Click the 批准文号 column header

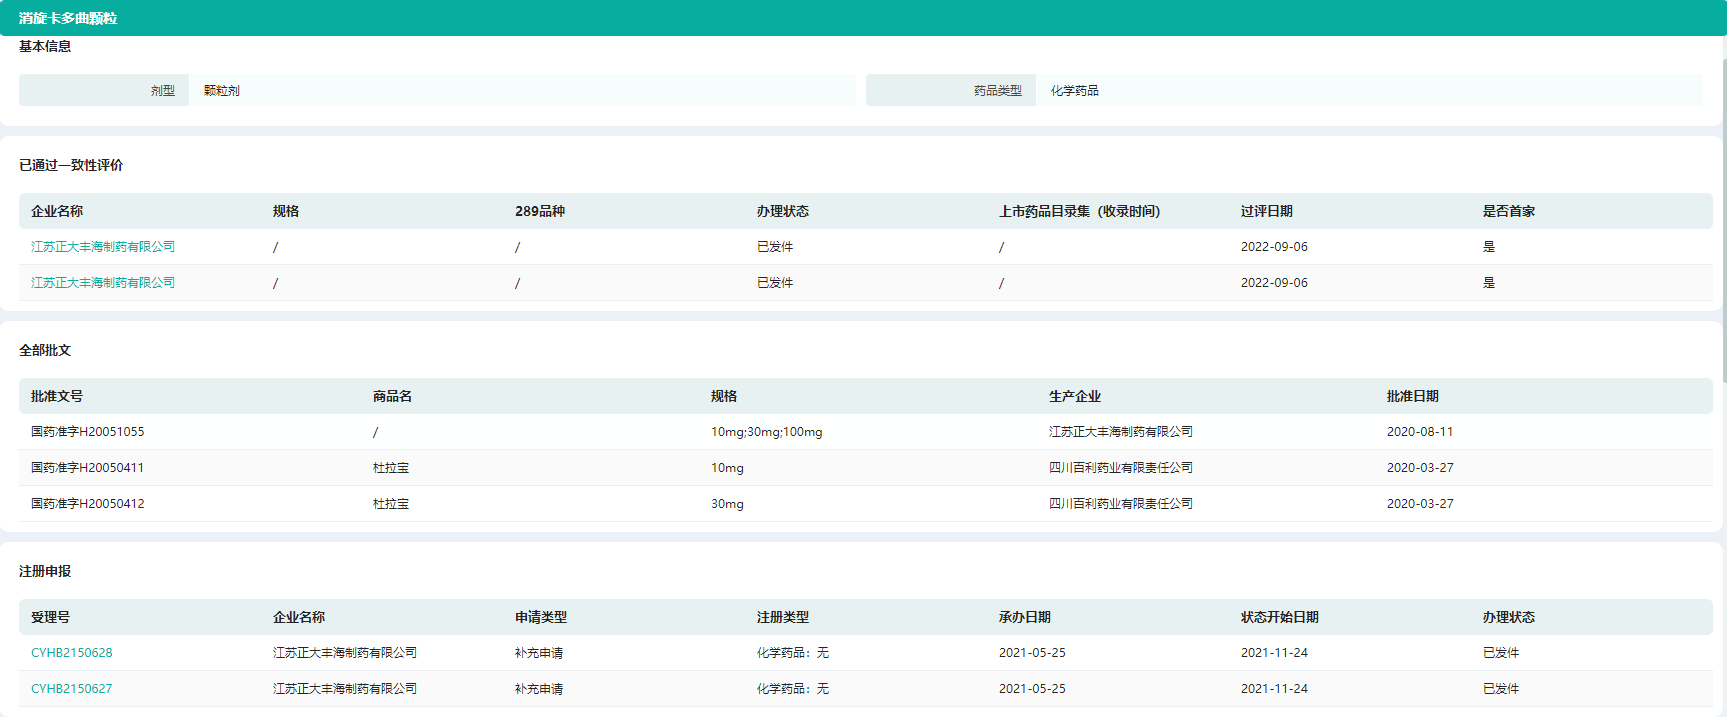[x=57, y=396]
